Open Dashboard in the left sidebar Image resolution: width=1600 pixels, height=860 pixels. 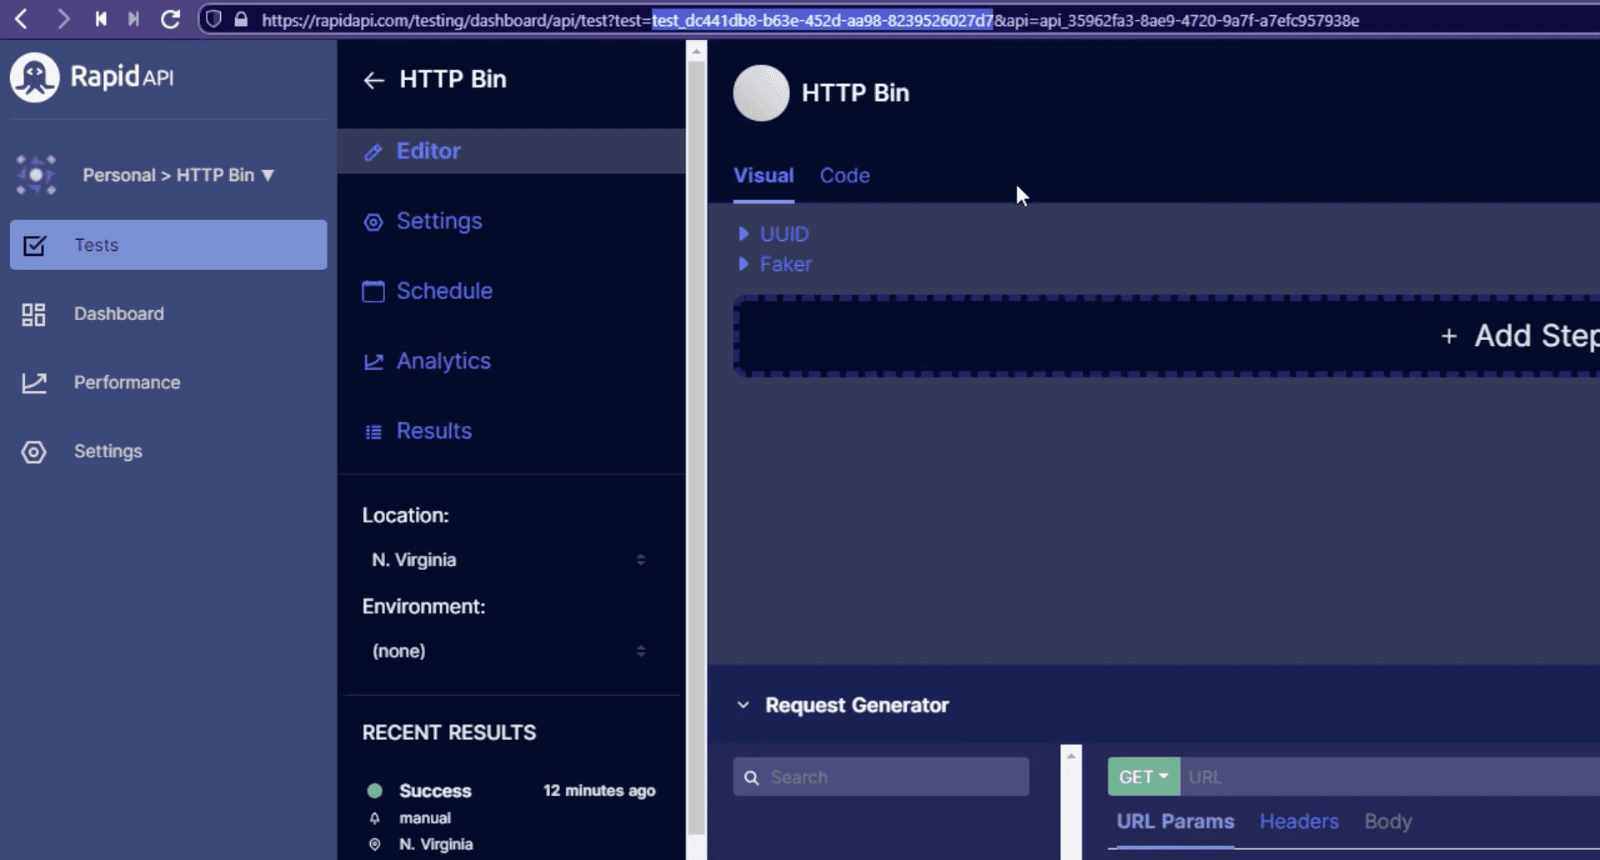(x=118, y=314)
